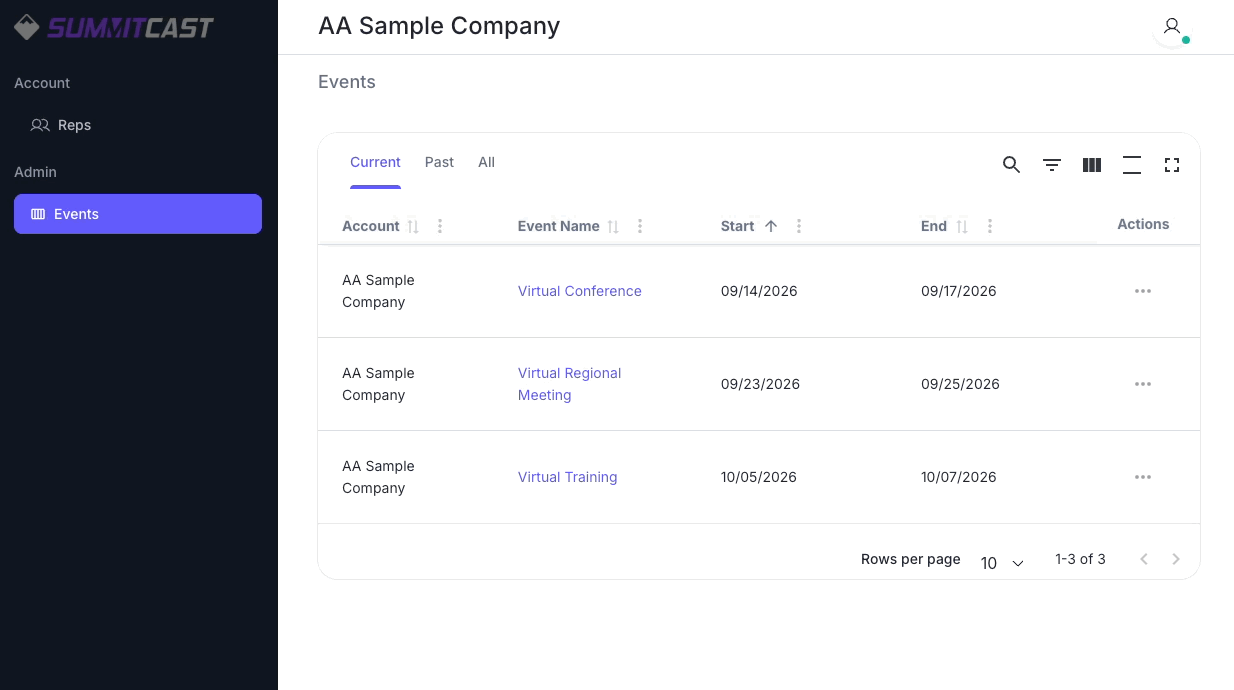Click Account cell in Virtual Conference row

pos(378,291)
